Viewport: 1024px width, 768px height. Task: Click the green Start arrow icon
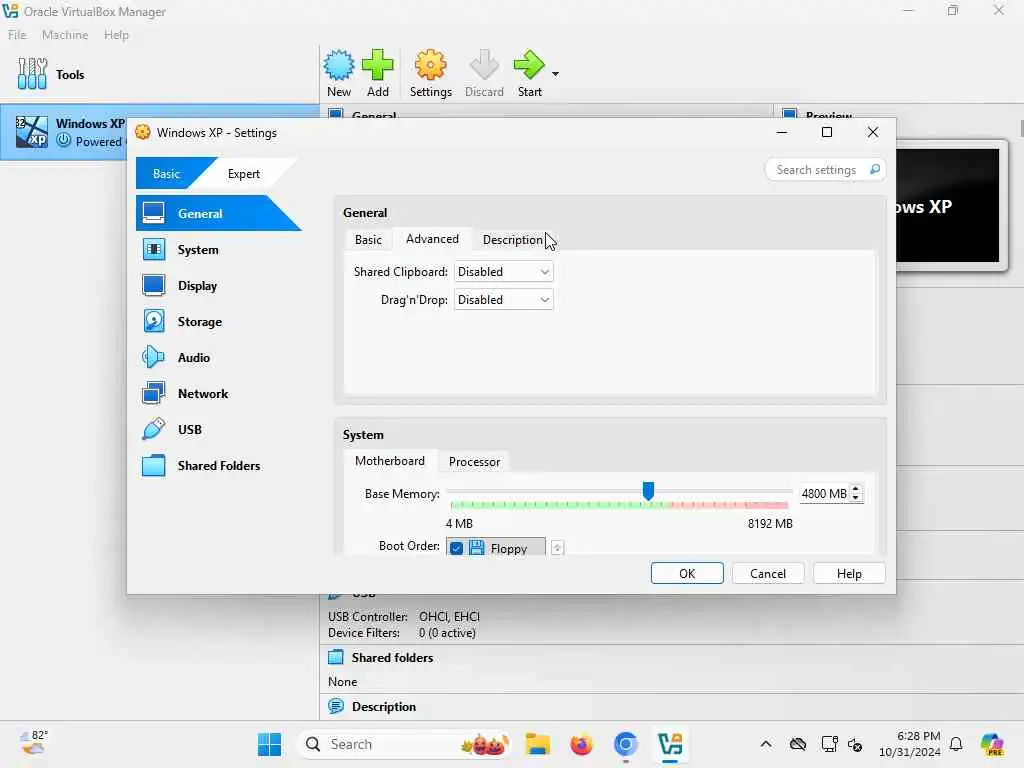point(530,65)
